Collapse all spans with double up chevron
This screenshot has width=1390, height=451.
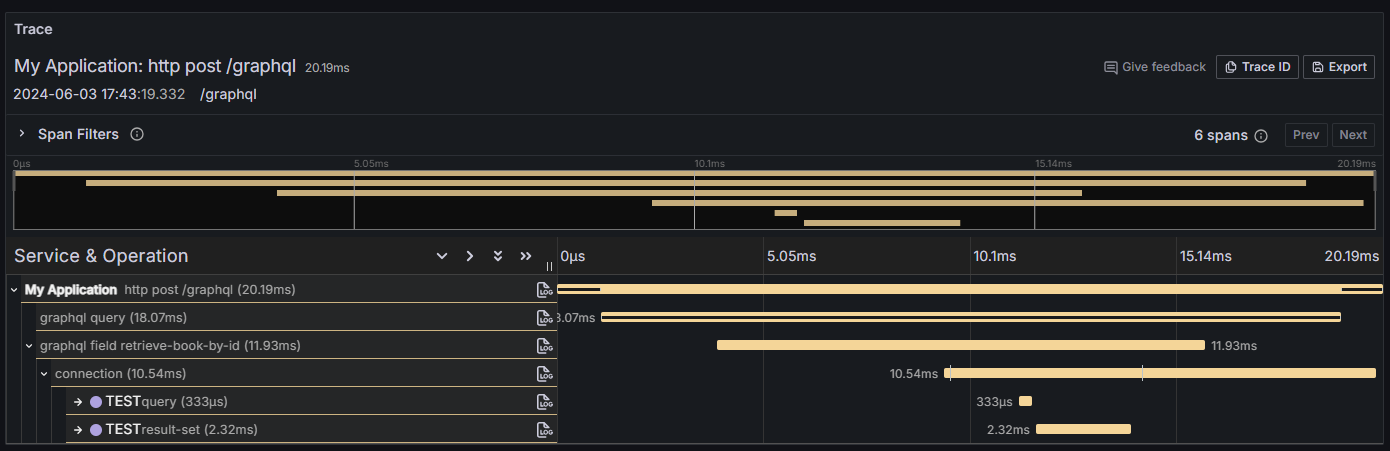(x=498, y=256)
